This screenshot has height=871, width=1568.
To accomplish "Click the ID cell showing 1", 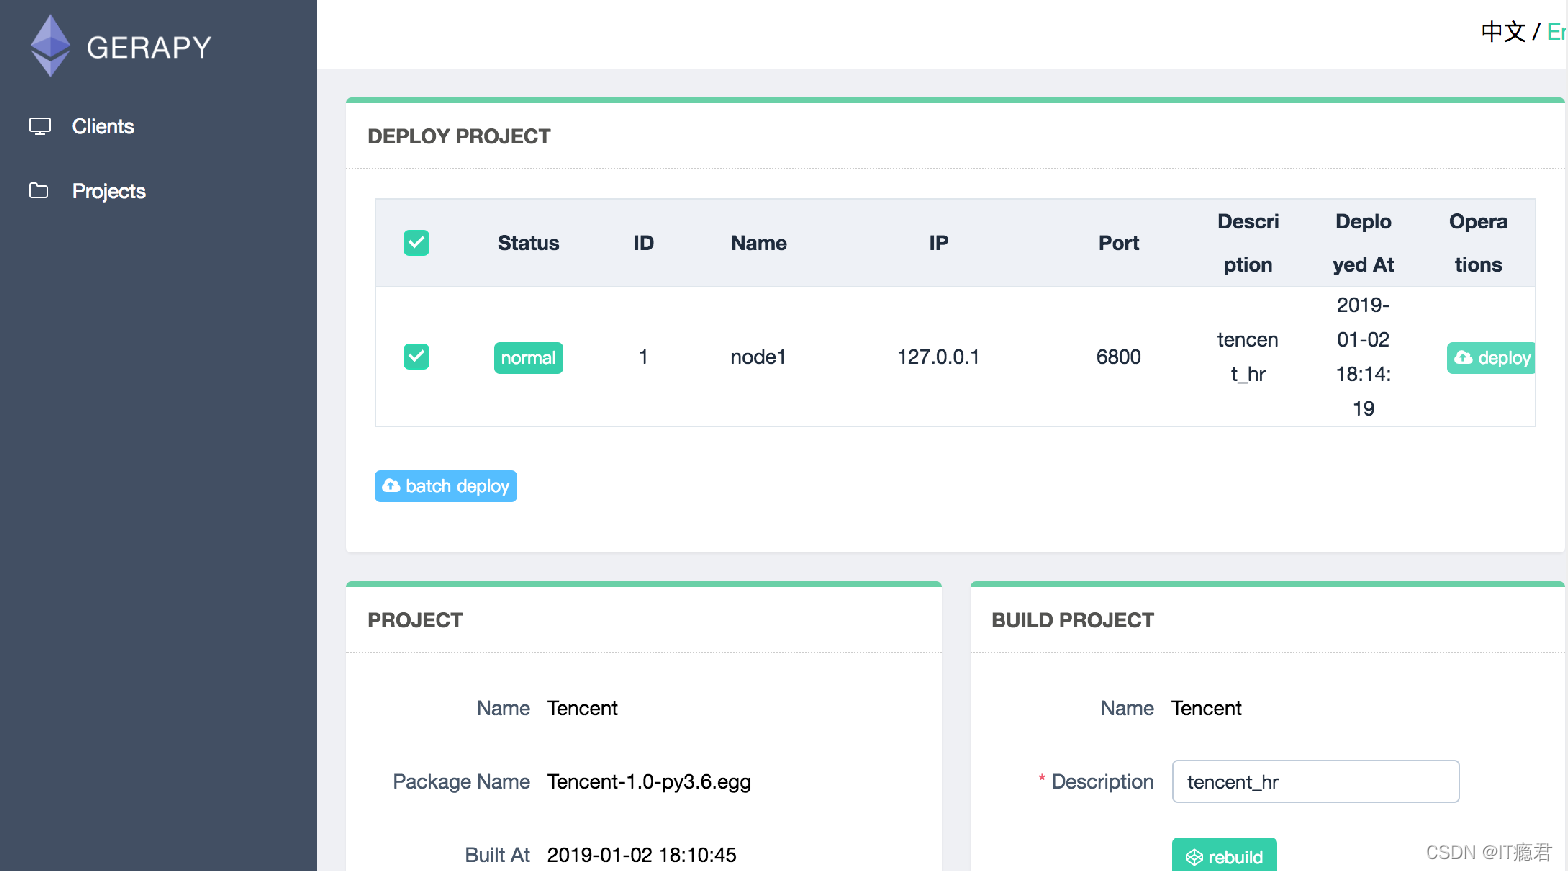I will (x=643, y=357).
